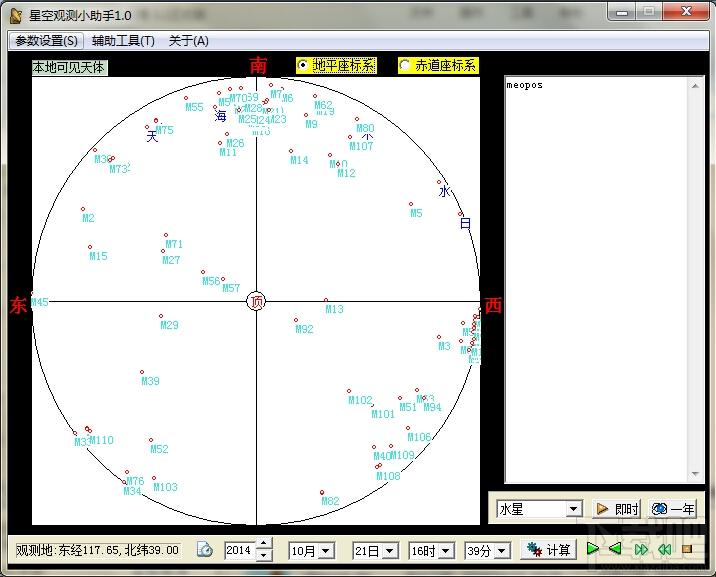
Task: Open the minute dropdown showing 39分
Action: (501, 551)
